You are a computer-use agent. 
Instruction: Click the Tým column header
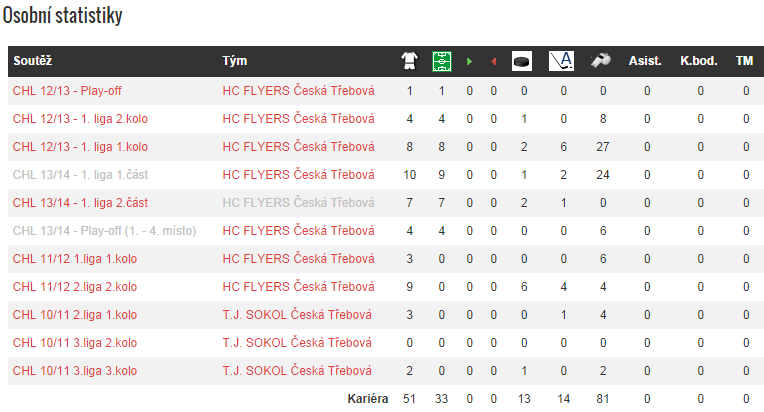point(235,61)
